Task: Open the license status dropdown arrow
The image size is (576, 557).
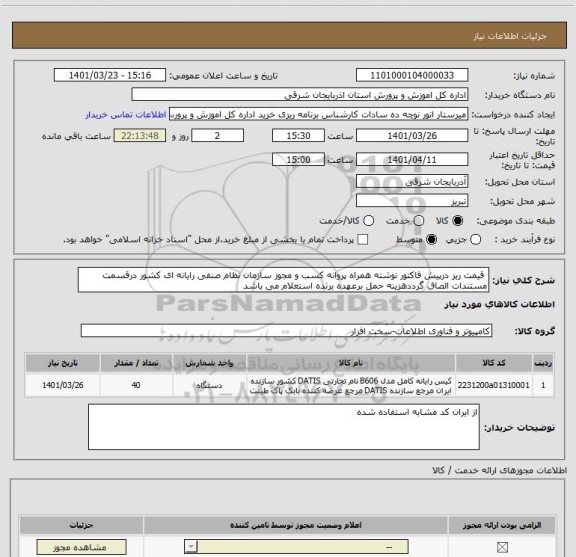Action: point(191,547)
